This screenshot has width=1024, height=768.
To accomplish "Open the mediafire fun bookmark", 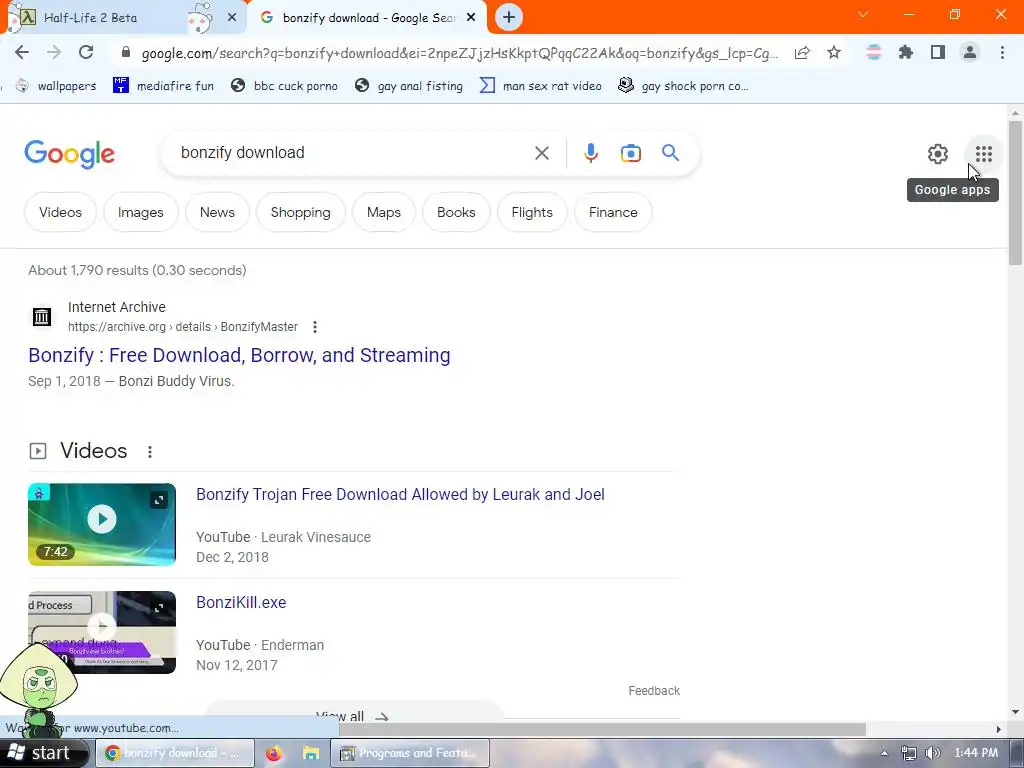I will [163, 86].
